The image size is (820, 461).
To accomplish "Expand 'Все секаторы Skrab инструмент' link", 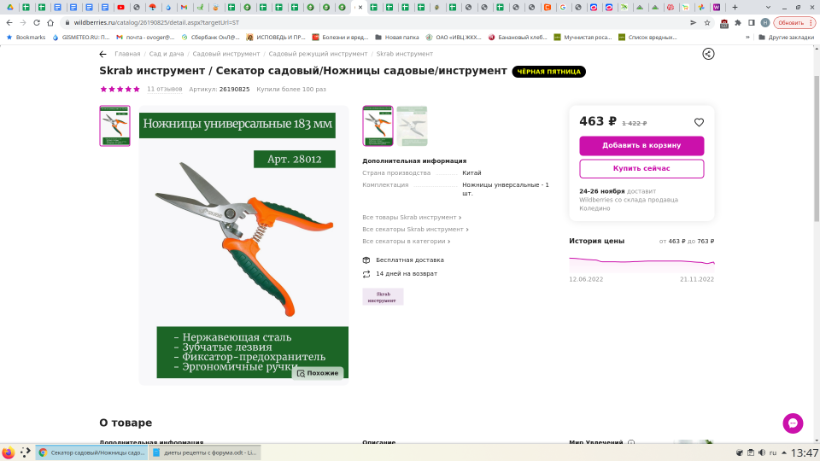I will (414, 229).
